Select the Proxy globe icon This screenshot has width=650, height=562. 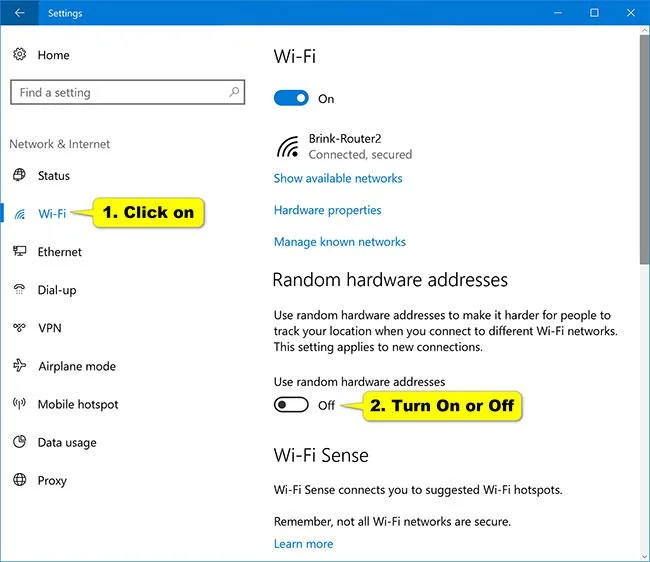(x=19, y=480)
